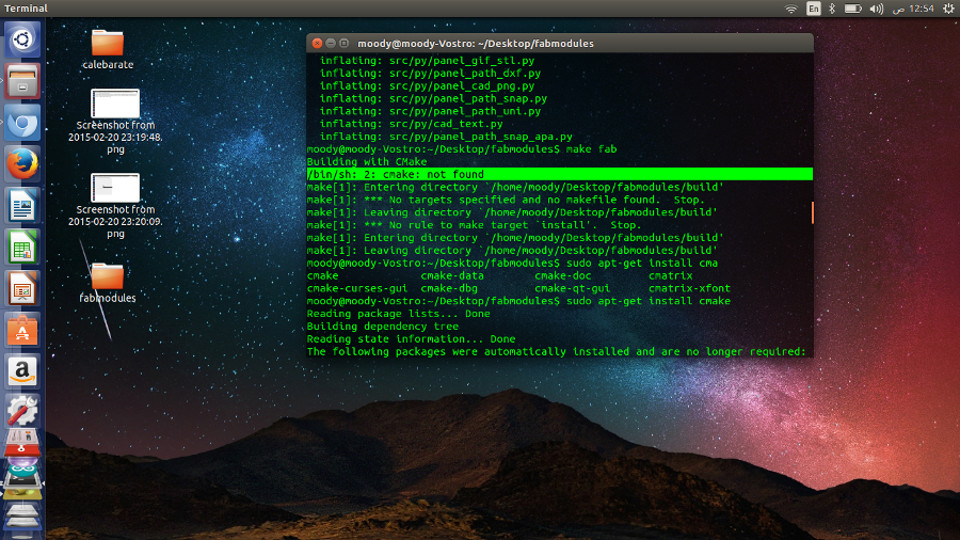Open the Ubuntu Dash search launcher
Screen dimensions: 960x540
coord(22,40)
